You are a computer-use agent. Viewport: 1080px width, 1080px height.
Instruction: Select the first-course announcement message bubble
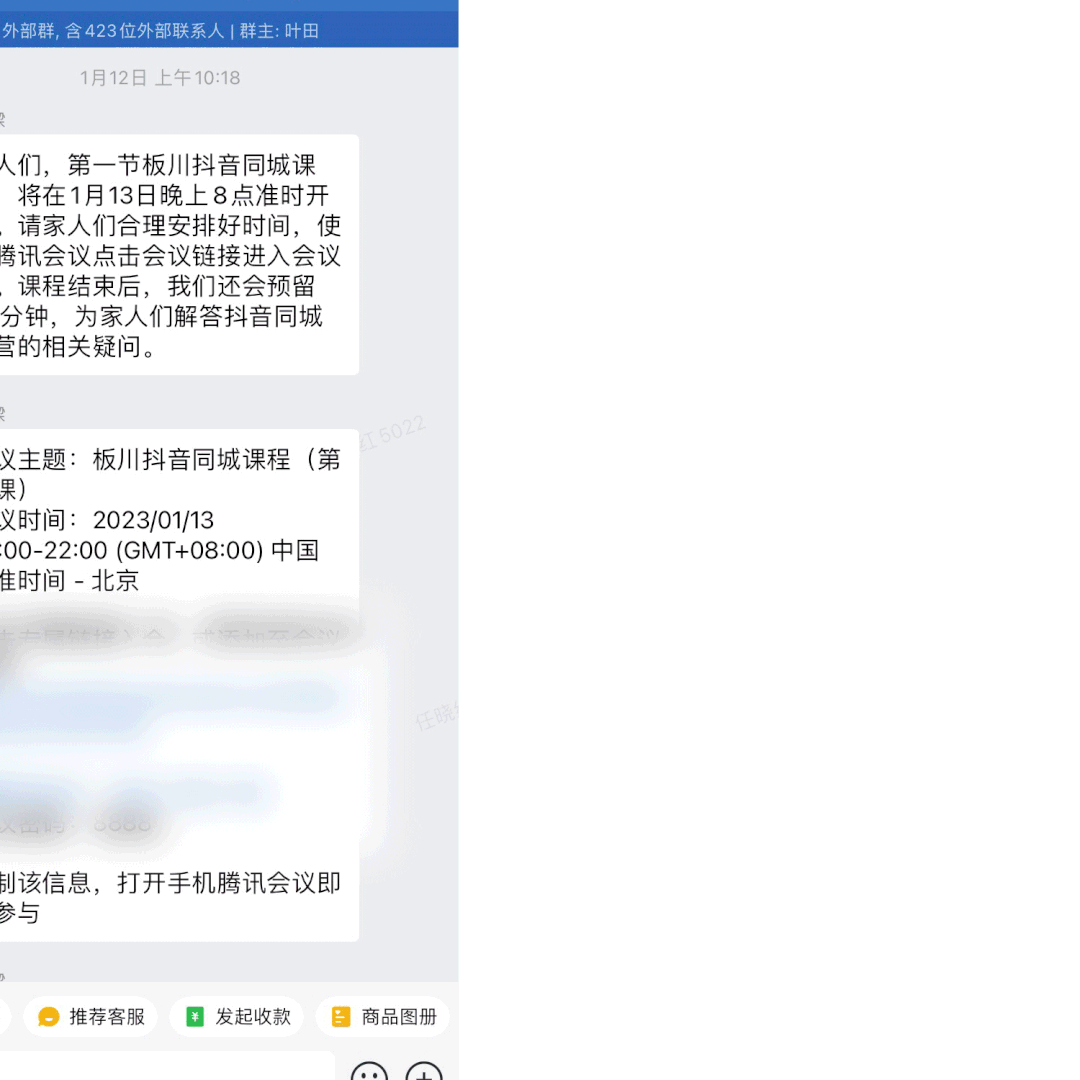179,255
